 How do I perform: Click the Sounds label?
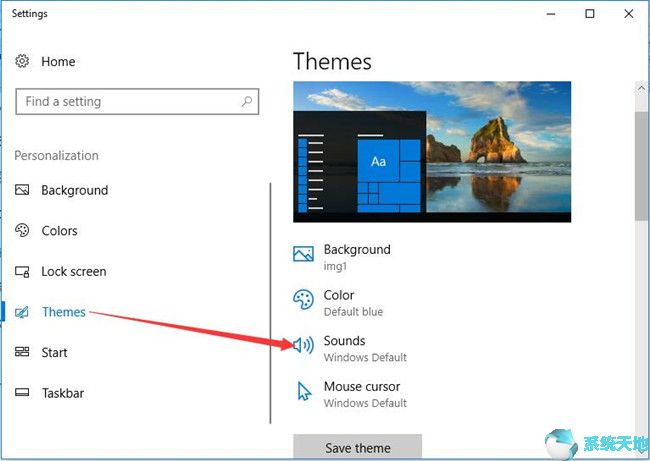[x=344, y=341]
